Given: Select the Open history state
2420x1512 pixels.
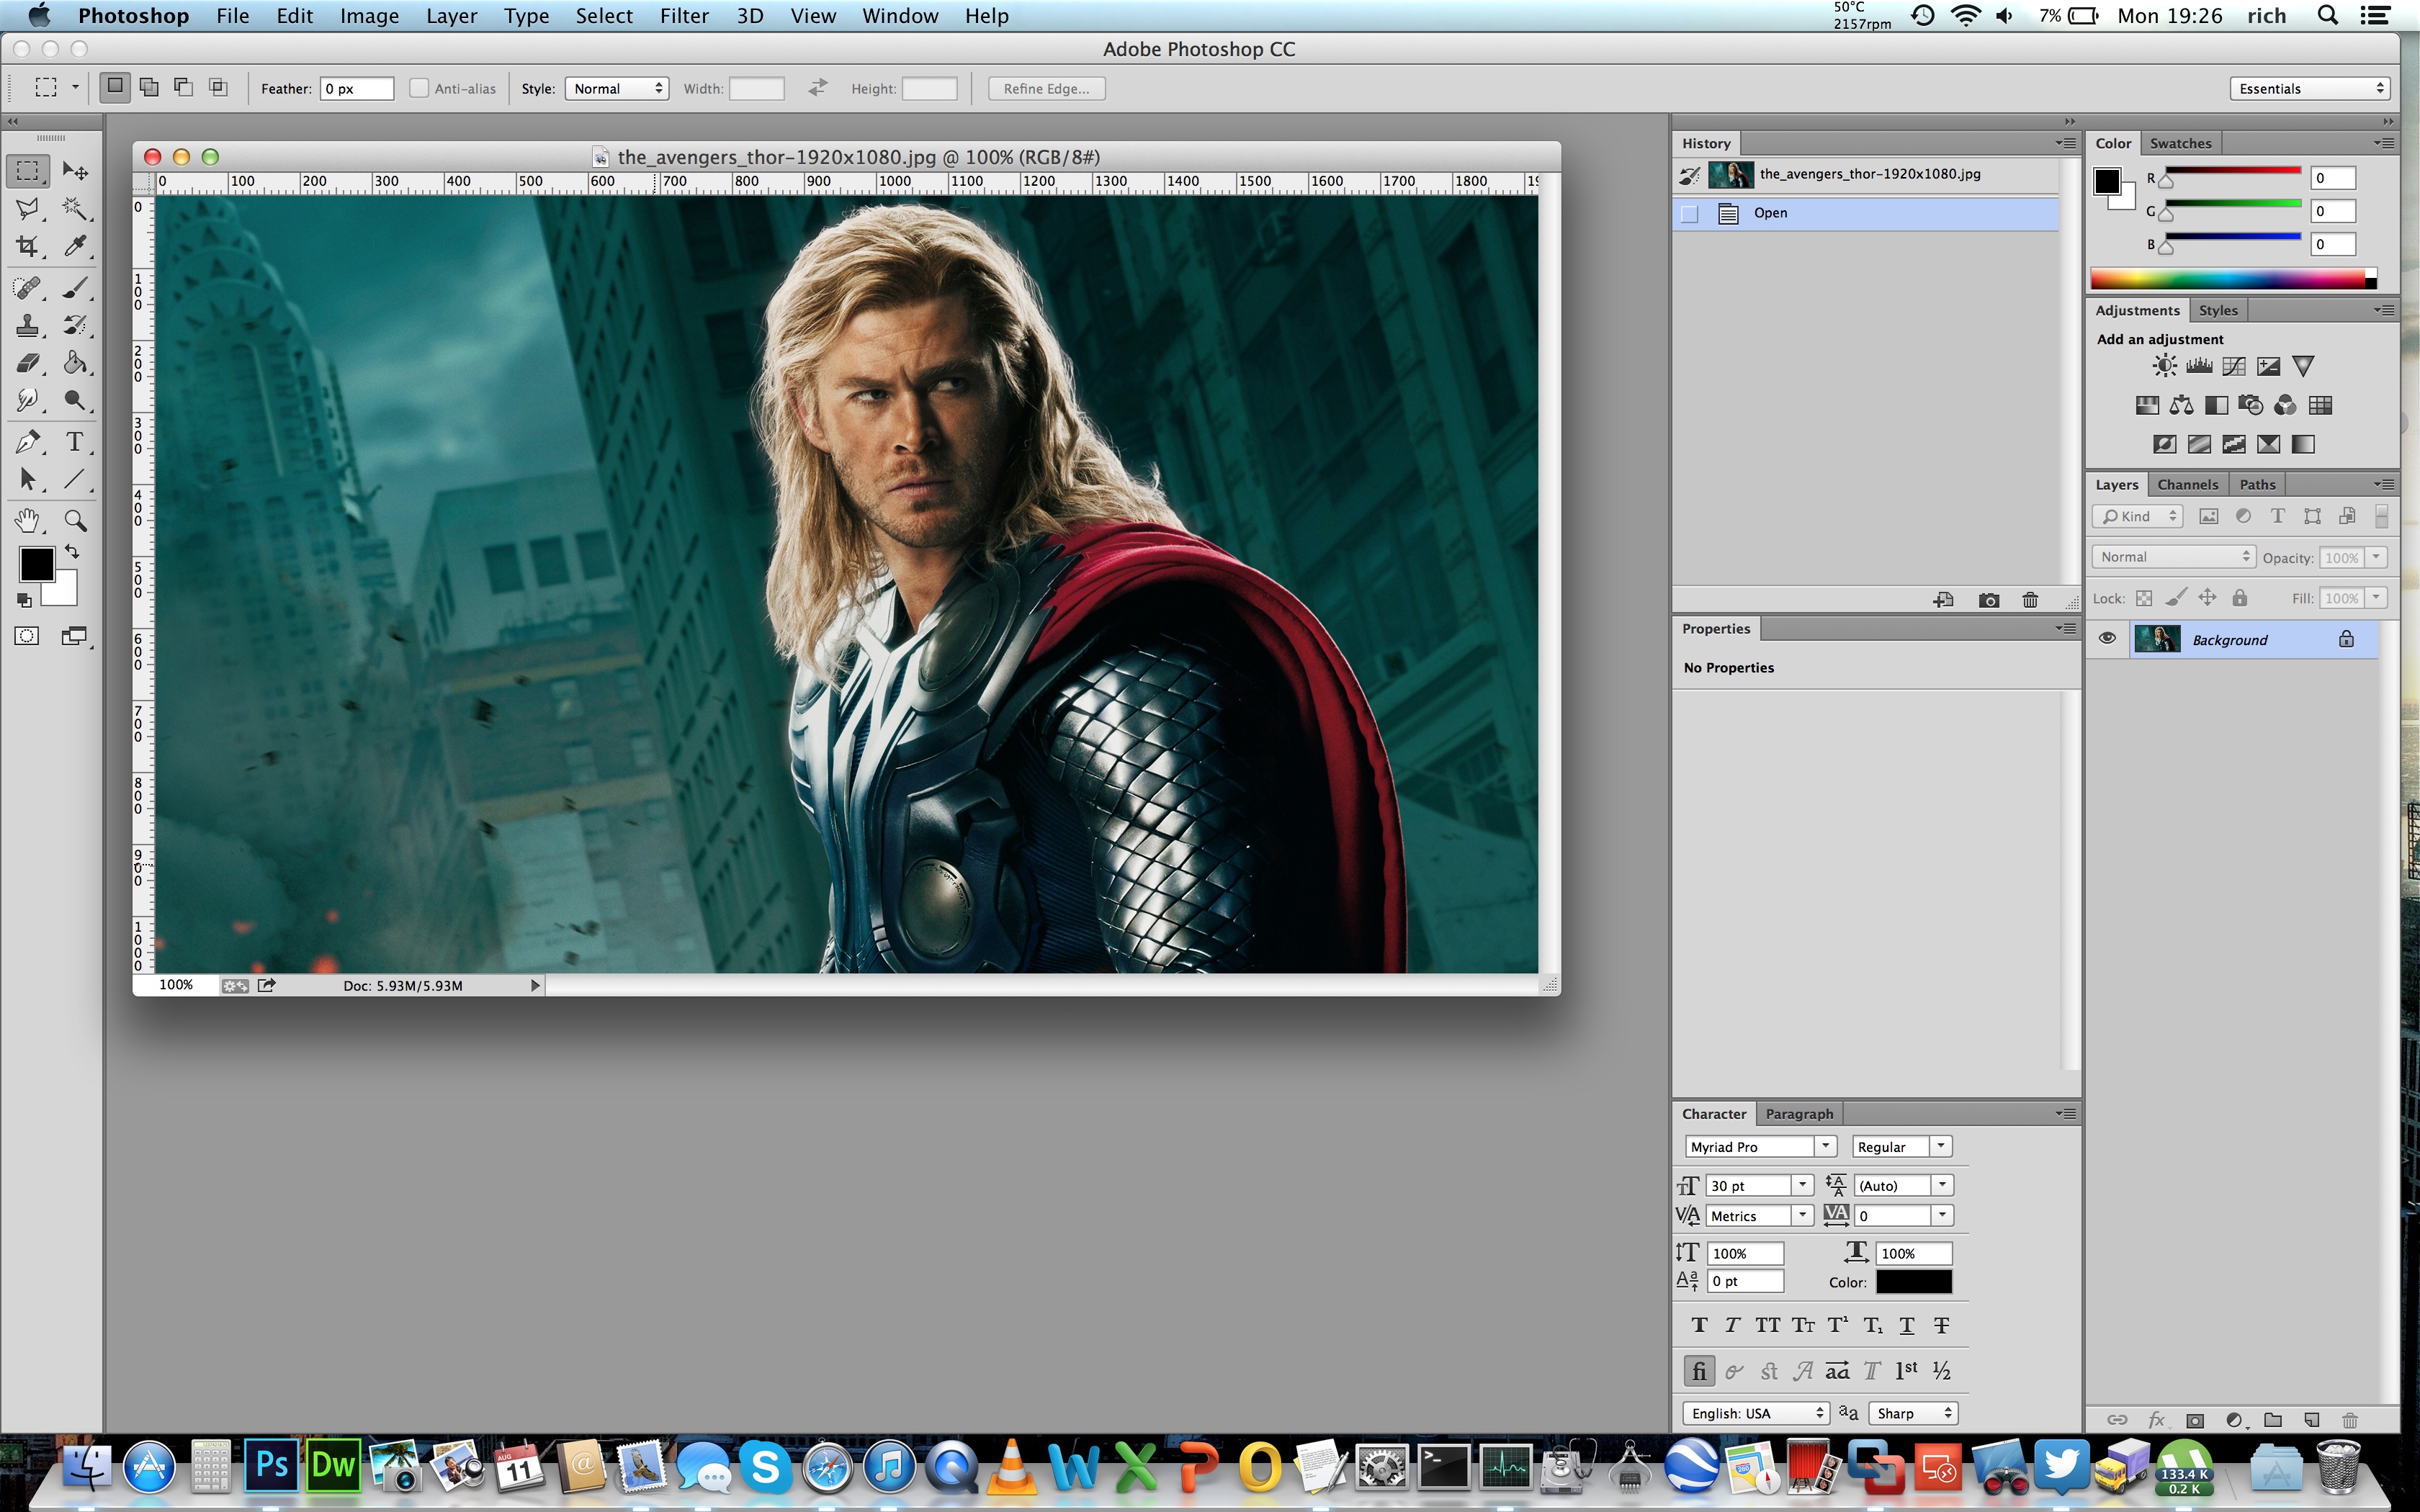Looking at the screenshot, I should pyautogui.click(x=1865, y=213).
